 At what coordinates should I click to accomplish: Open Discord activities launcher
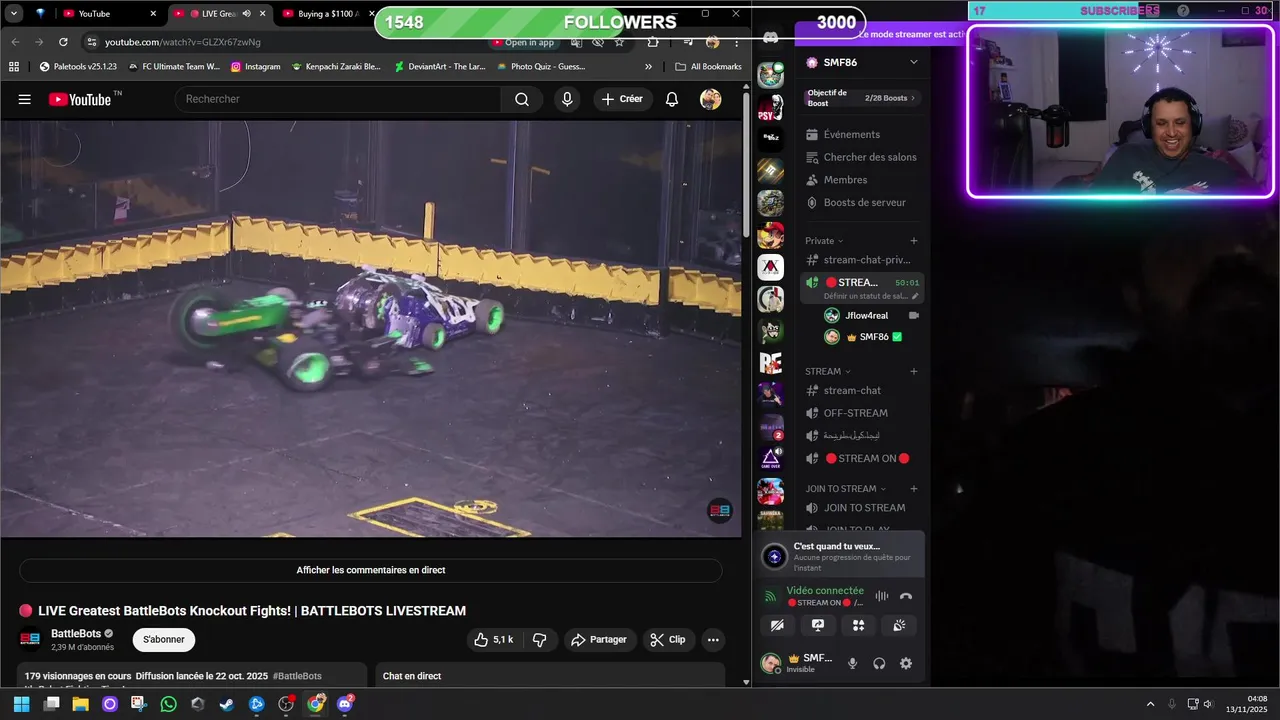(858, 625)
